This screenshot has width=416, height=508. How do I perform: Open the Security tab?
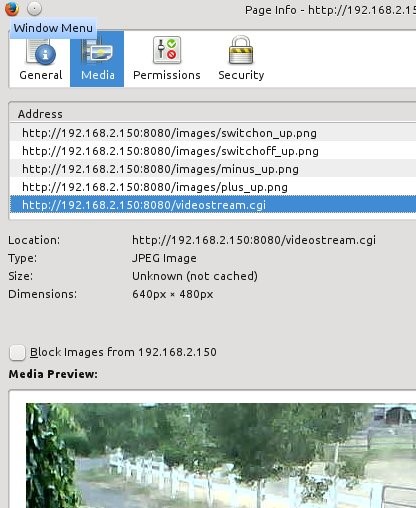pyautogui.click(x=241, y=59)
